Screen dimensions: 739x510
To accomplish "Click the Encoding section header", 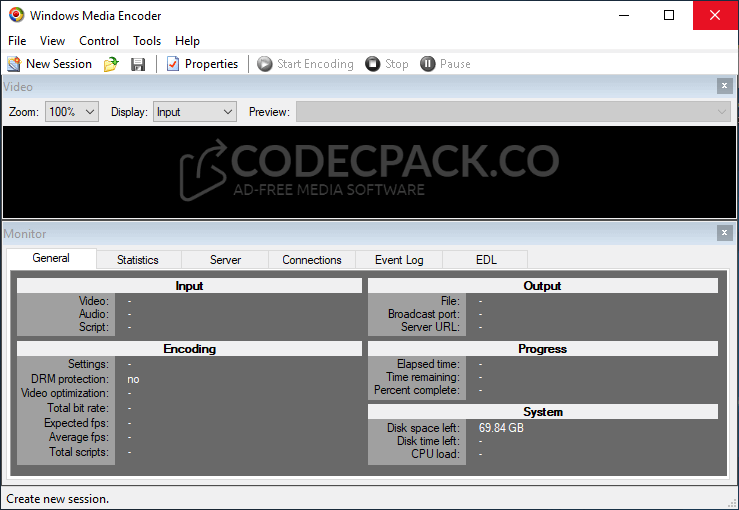I will (x=189, y=349).
